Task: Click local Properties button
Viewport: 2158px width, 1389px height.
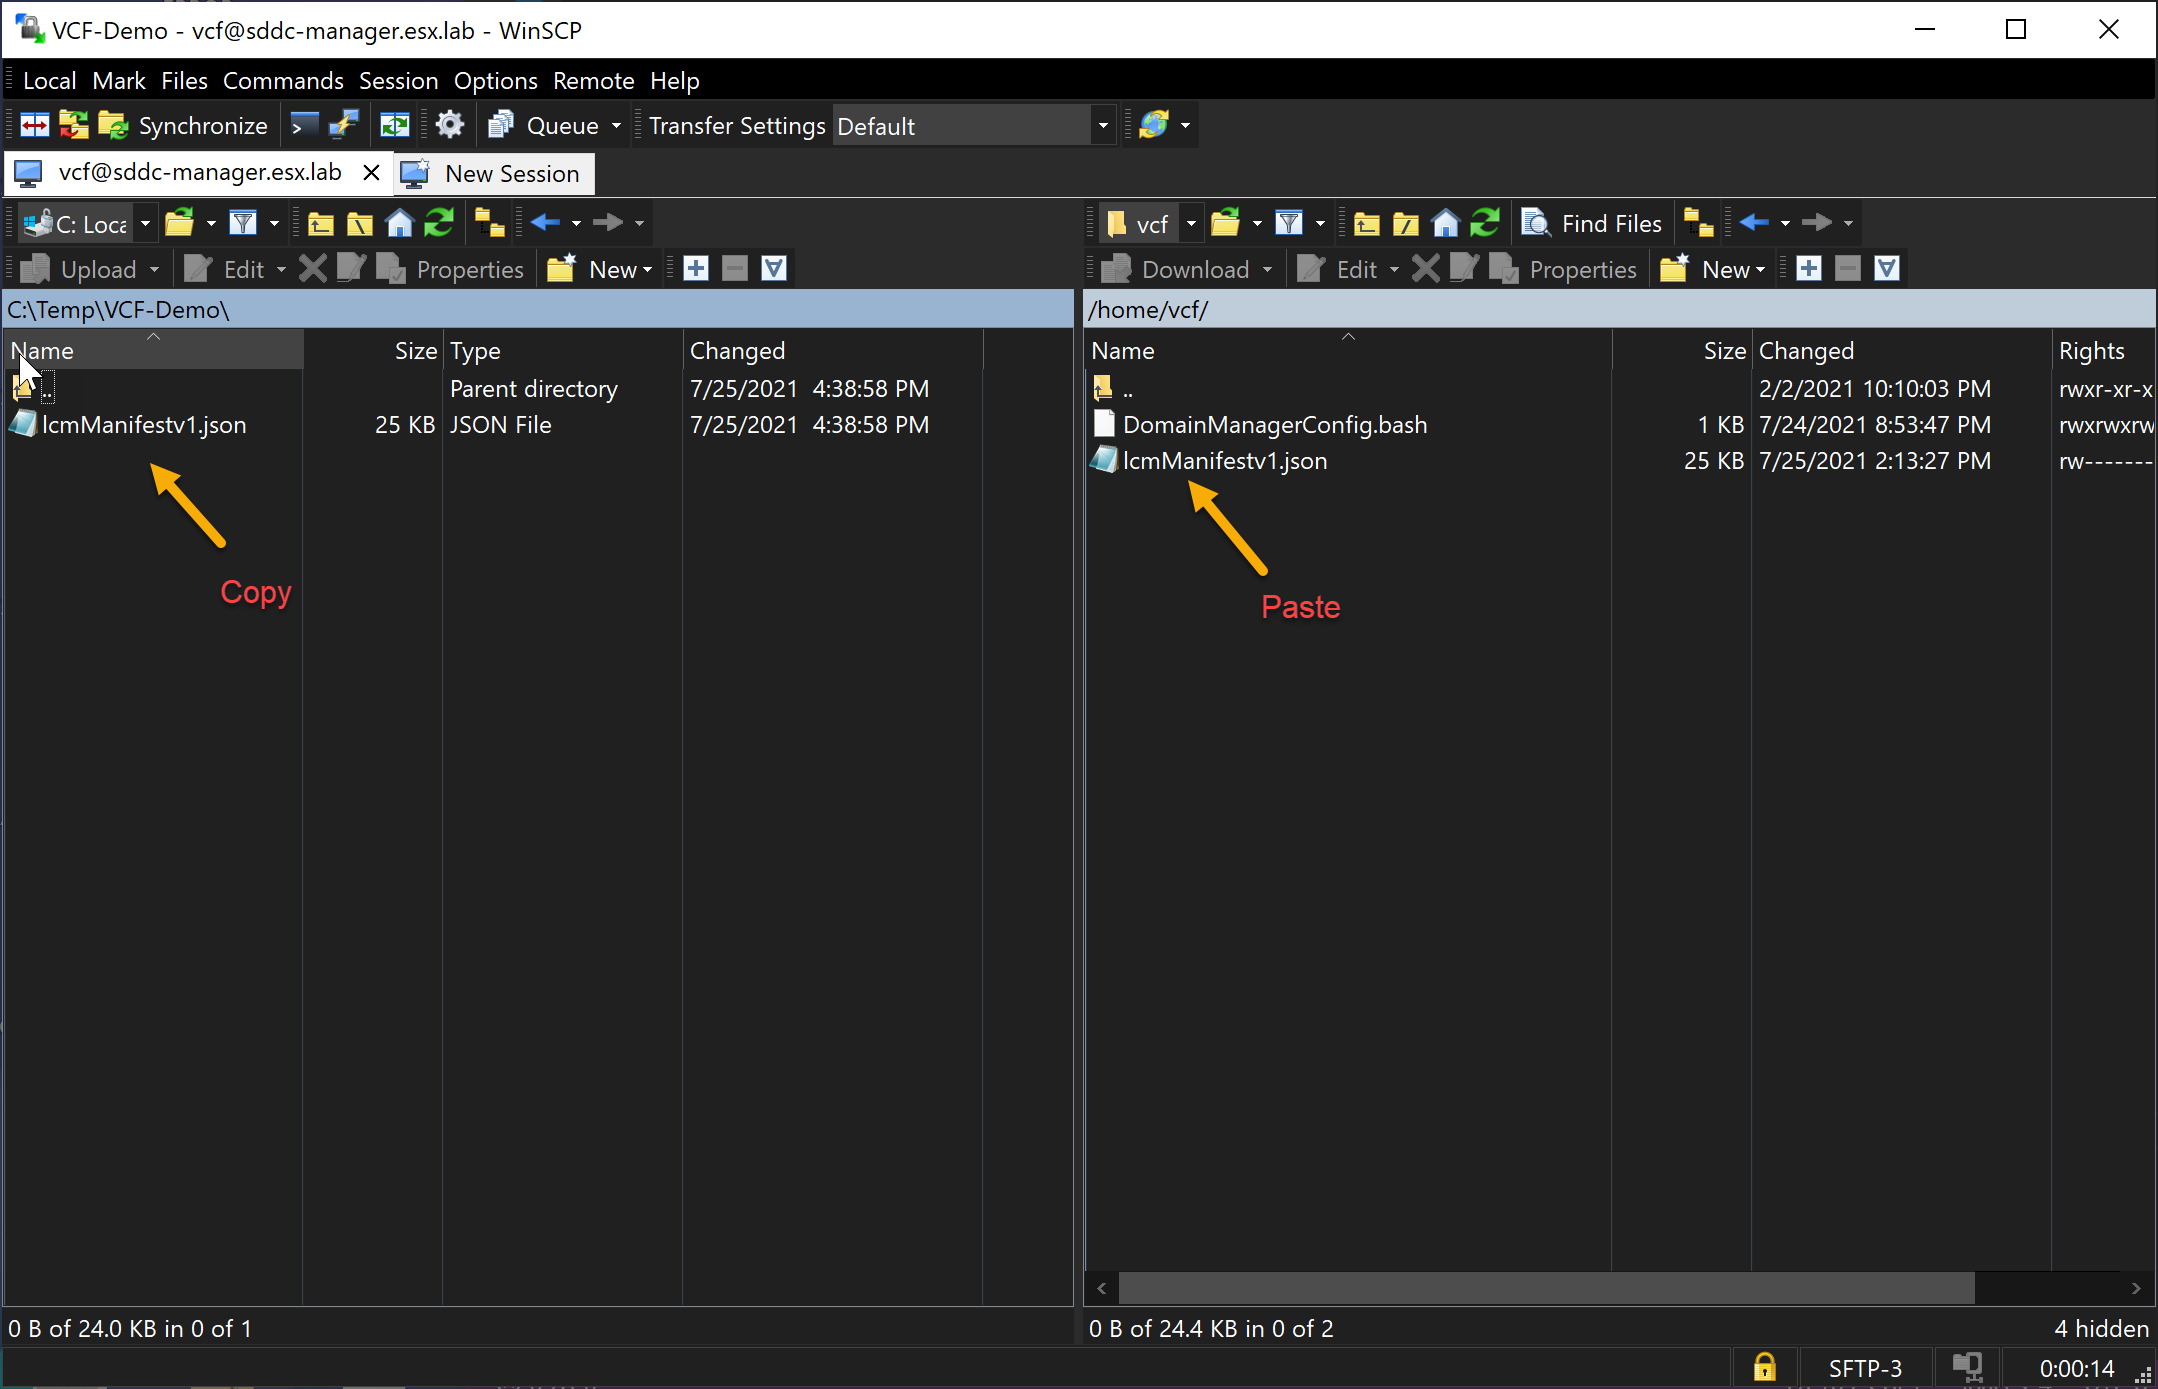Action: [x=450, y=269]
